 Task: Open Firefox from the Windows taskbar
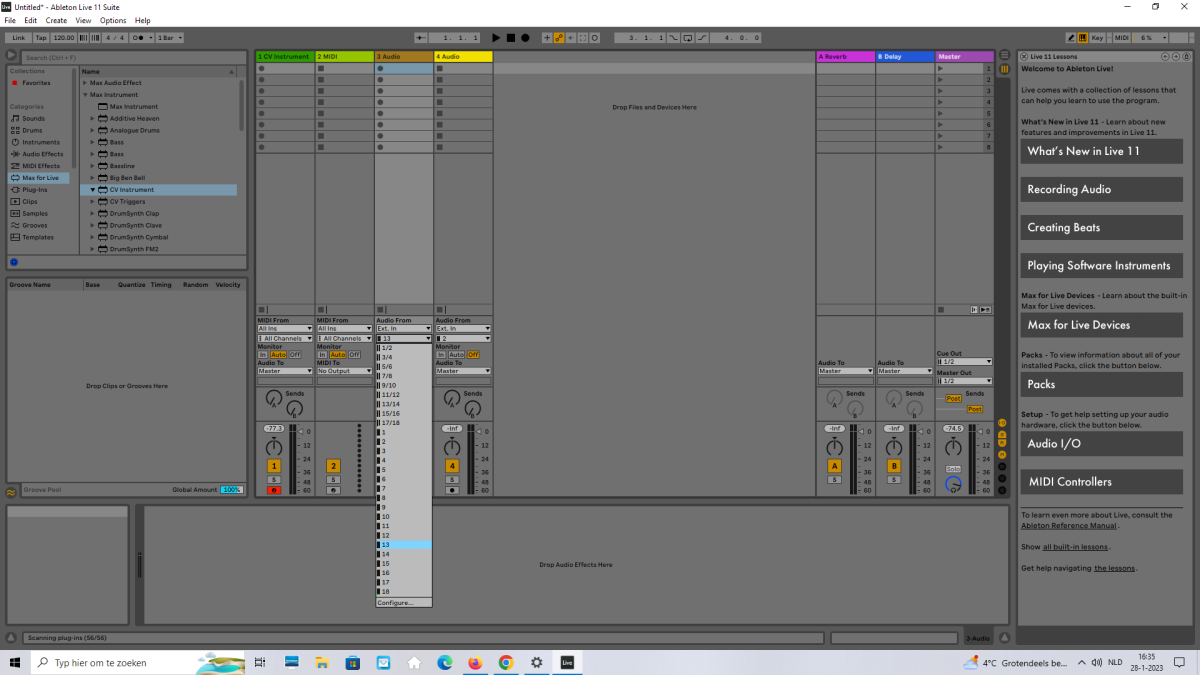(475, 662)
